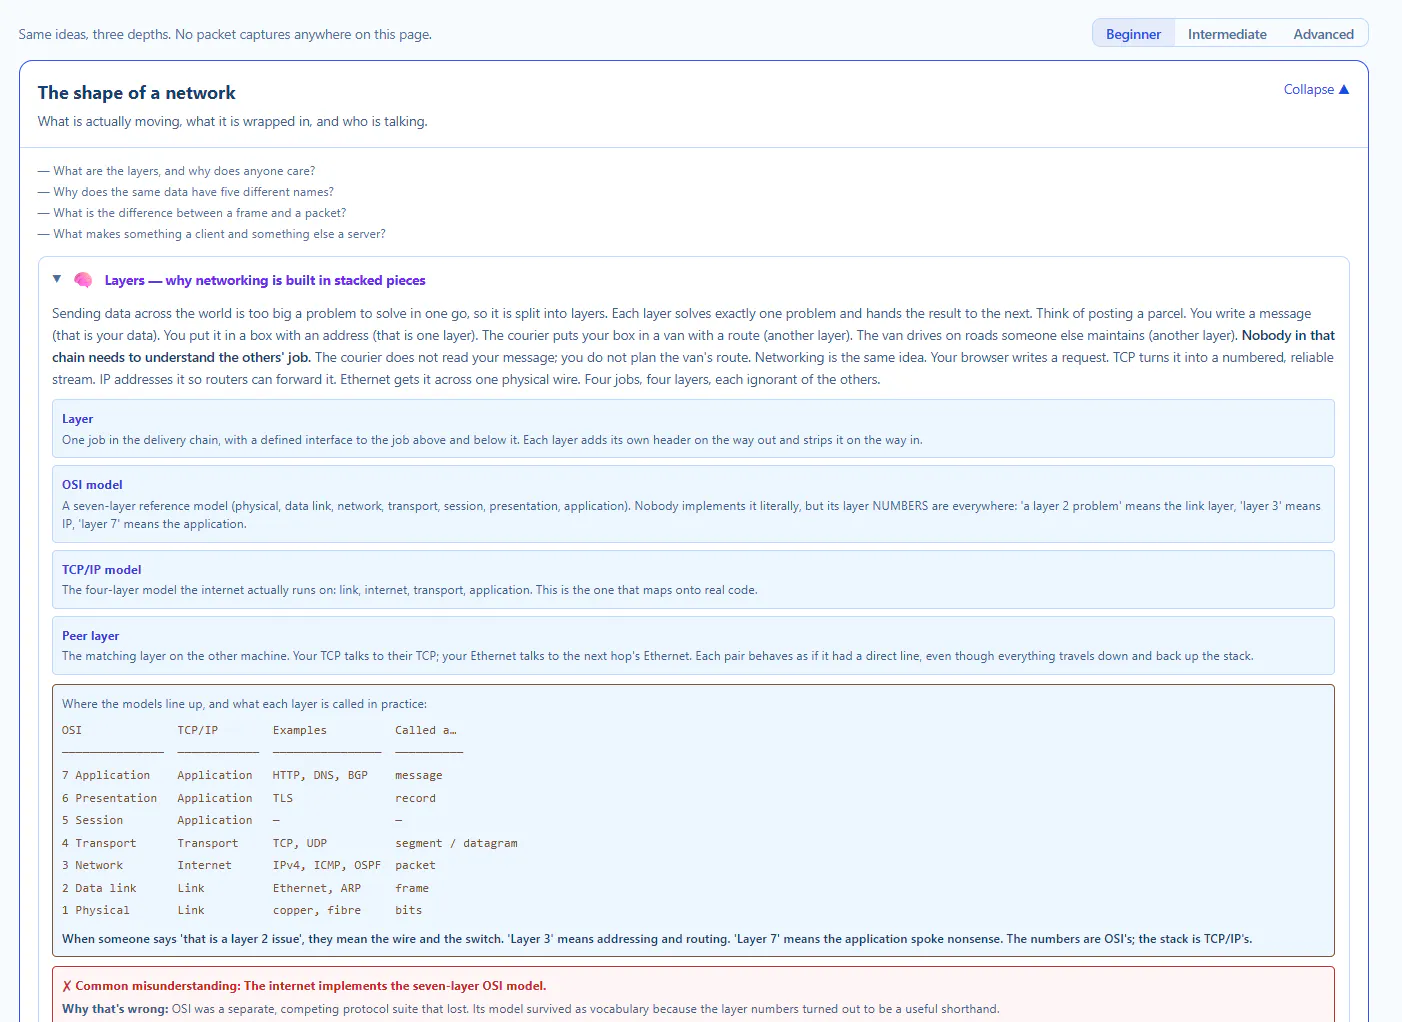Collapse The shape of a network section

tap(1316, 89)
